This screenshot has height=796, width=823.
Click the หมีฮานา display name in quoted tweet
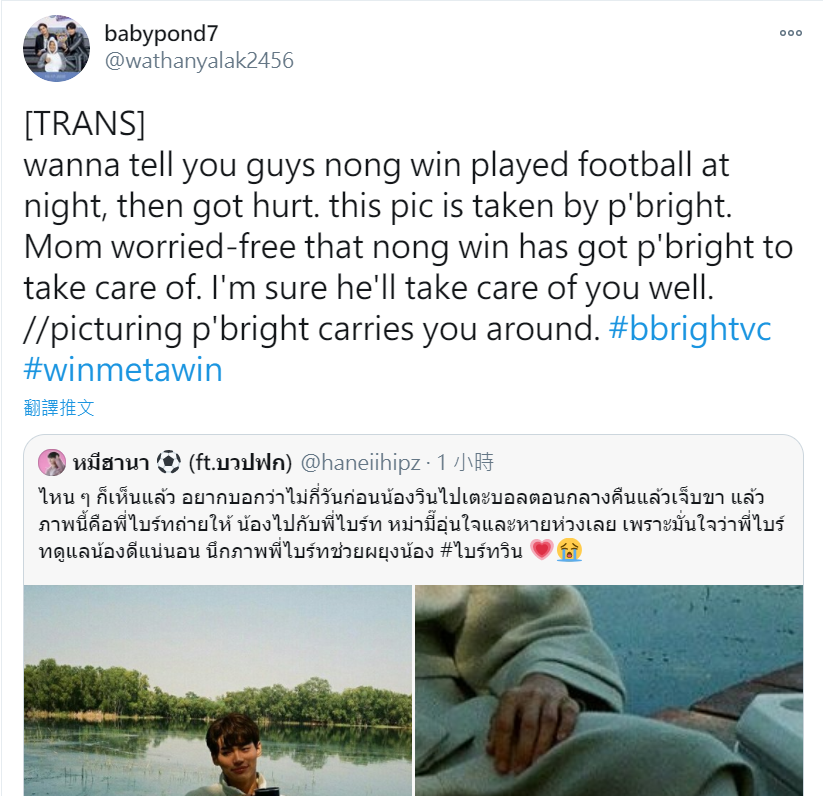pos(111,462)
